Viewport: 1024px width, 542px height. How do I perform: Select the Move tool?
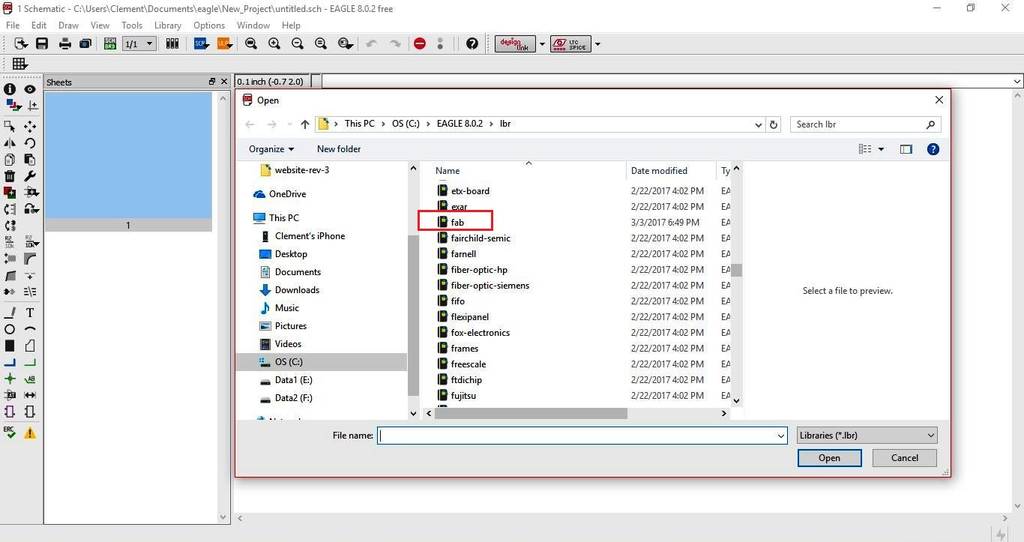[30, 127]
